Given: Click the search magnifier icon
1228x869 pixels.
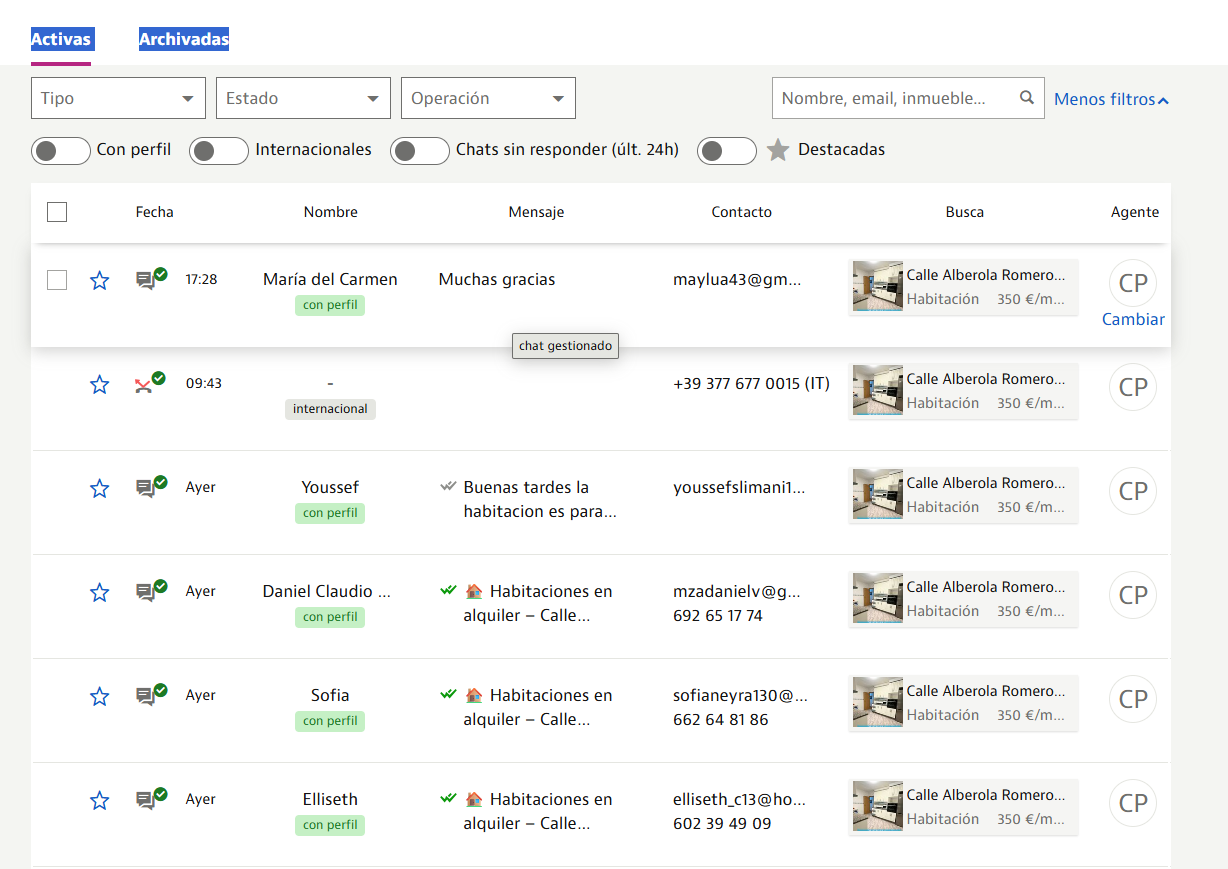Looking at the screenshot, I should [1026, 98].
